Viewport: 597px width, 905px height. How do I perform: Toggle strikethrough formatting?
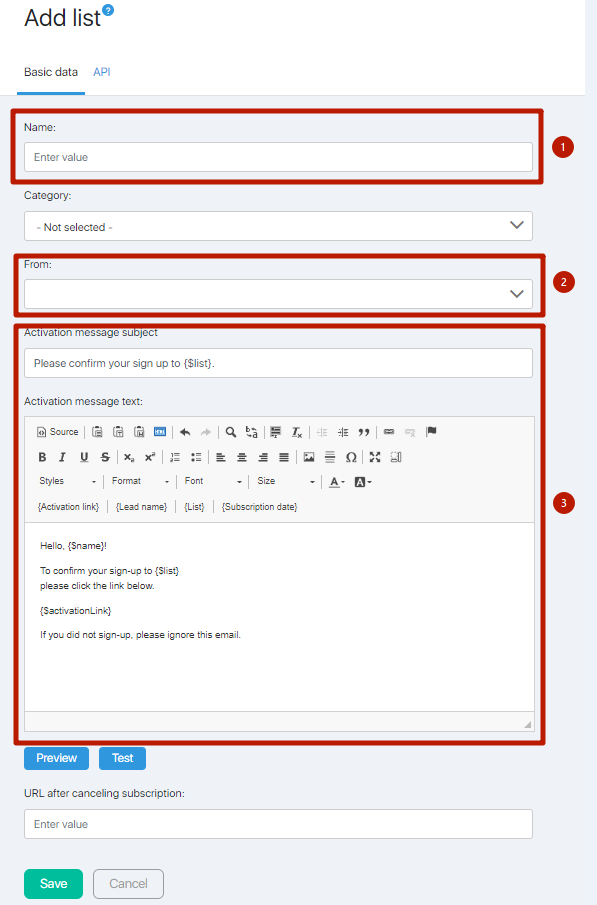pos(105,457)
